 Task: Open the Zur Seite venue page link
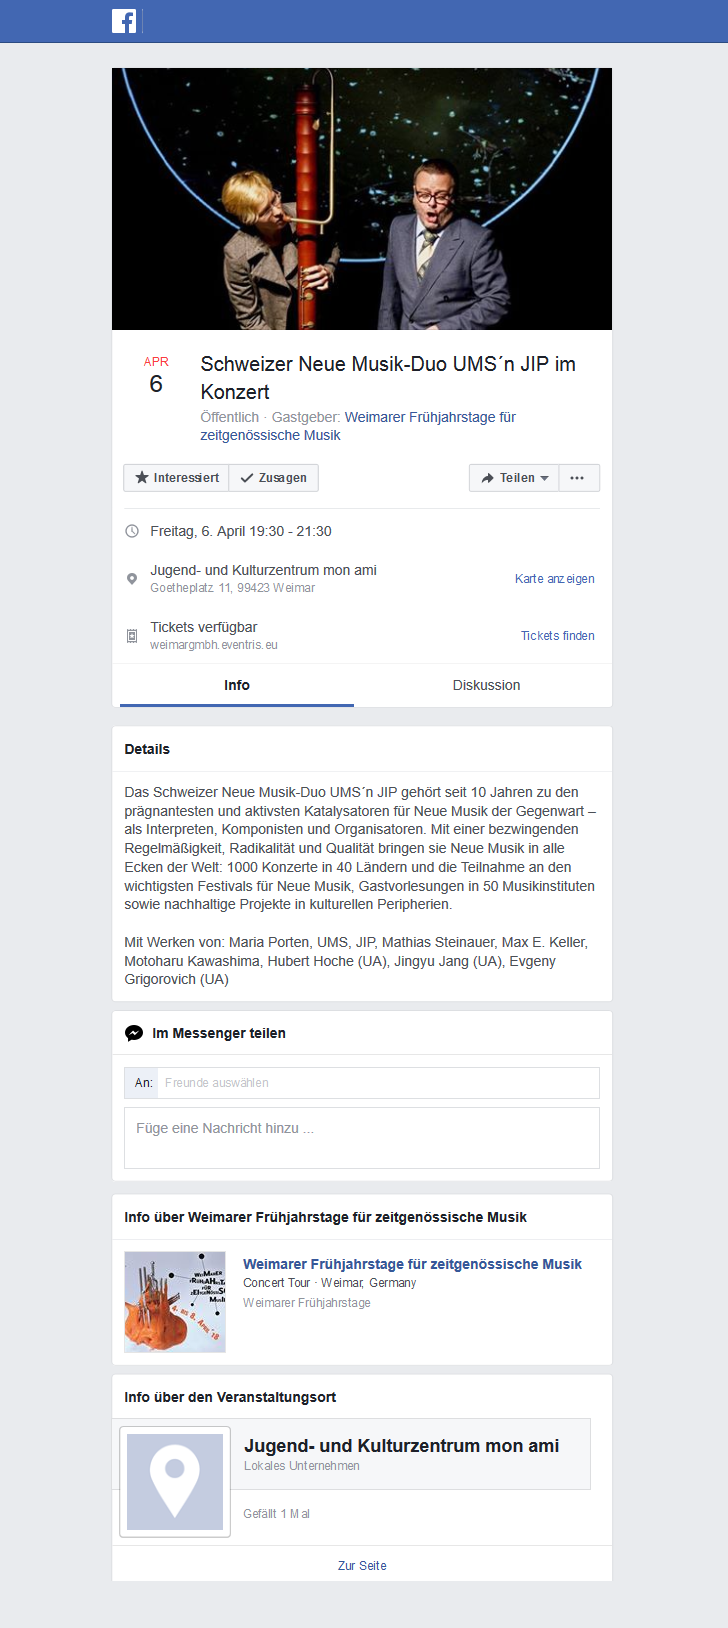[x=362, y=1566]
